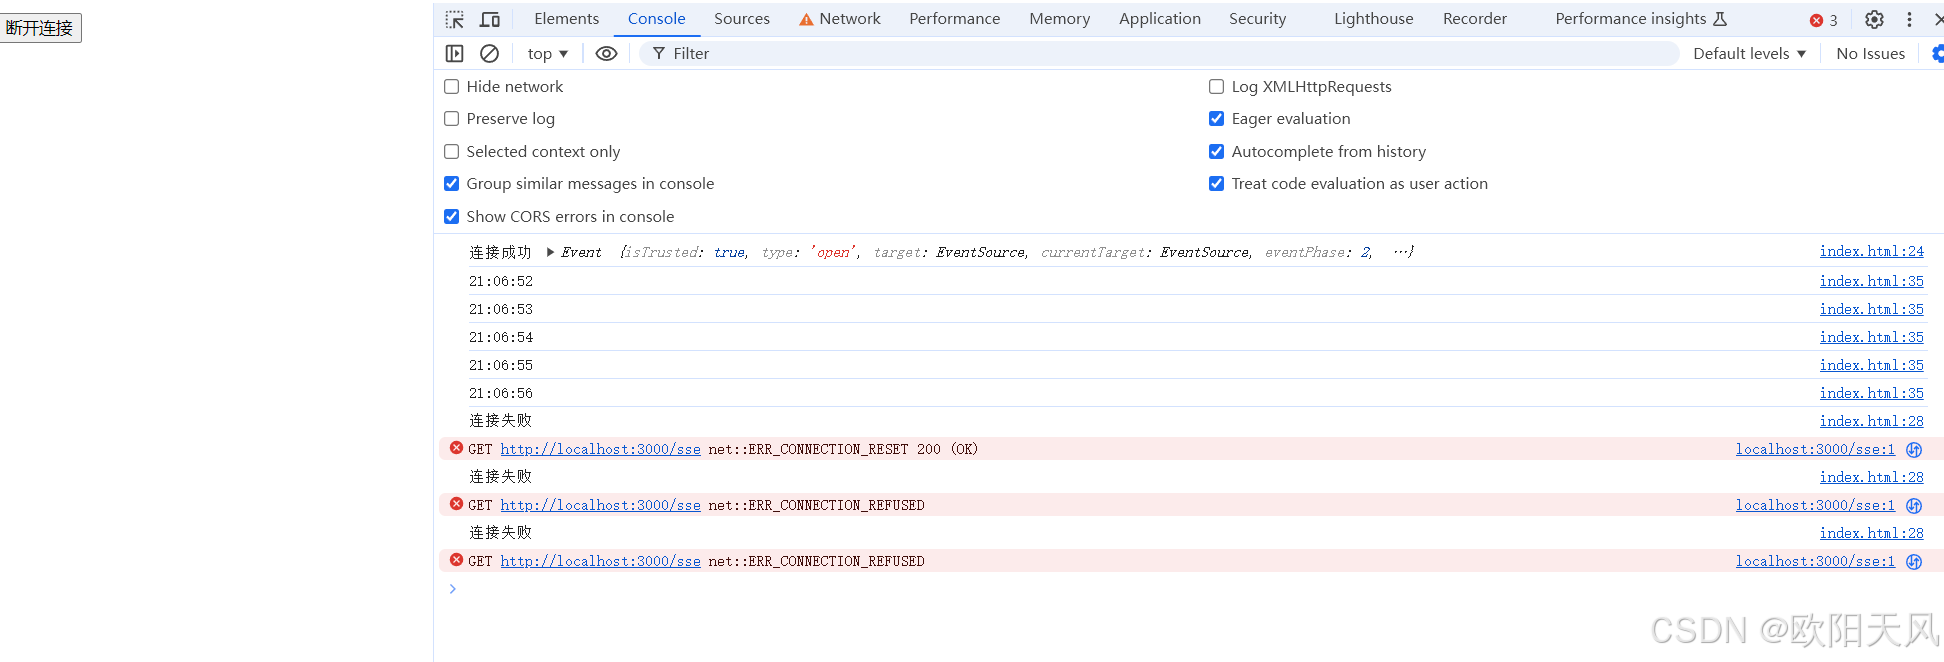The image size is (1944, 662).
Task: Open the three-dot DevTools menu
Action: tap(1909, 19)
